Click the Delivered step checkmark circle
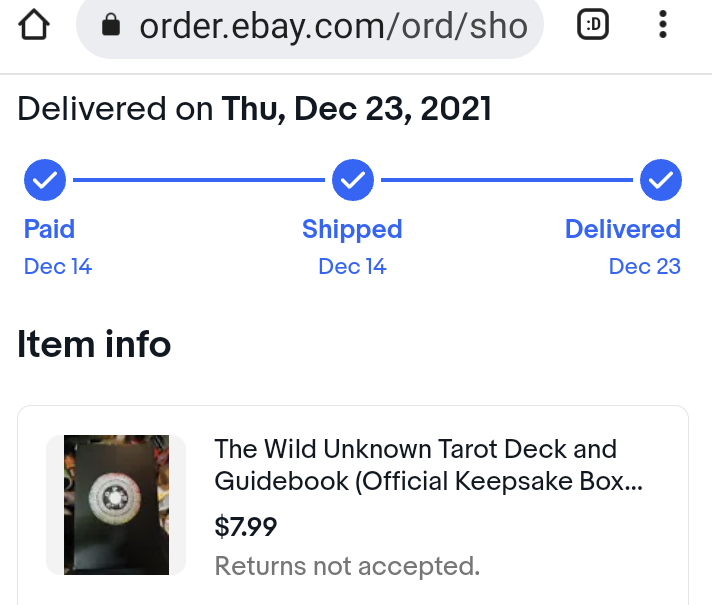Viewport: 712px width, 605px height. pos(660,181)
